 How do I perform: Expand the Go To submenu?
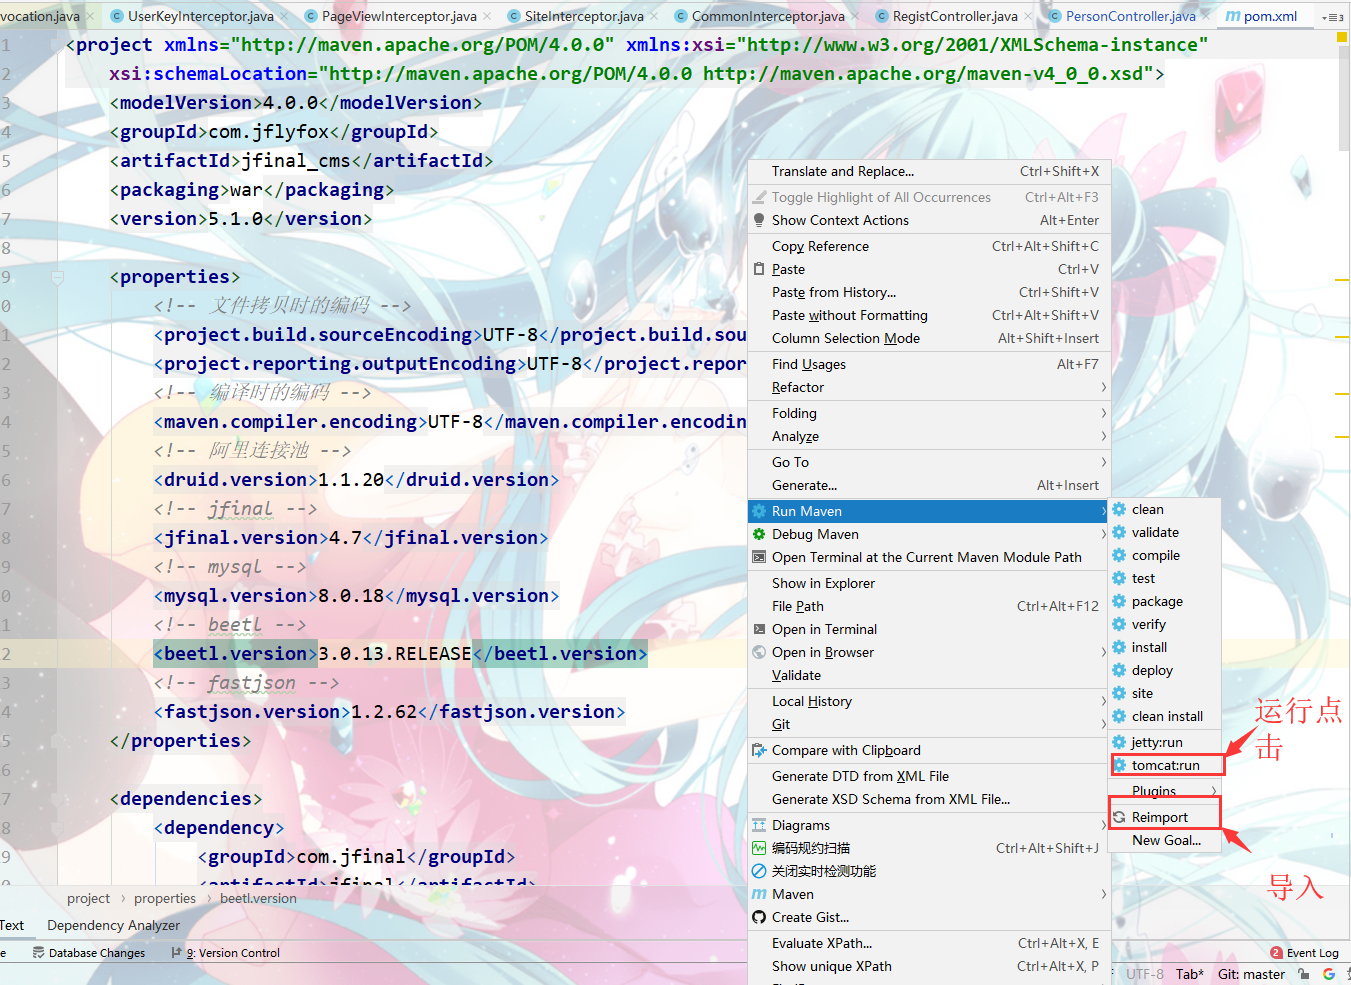929,462
